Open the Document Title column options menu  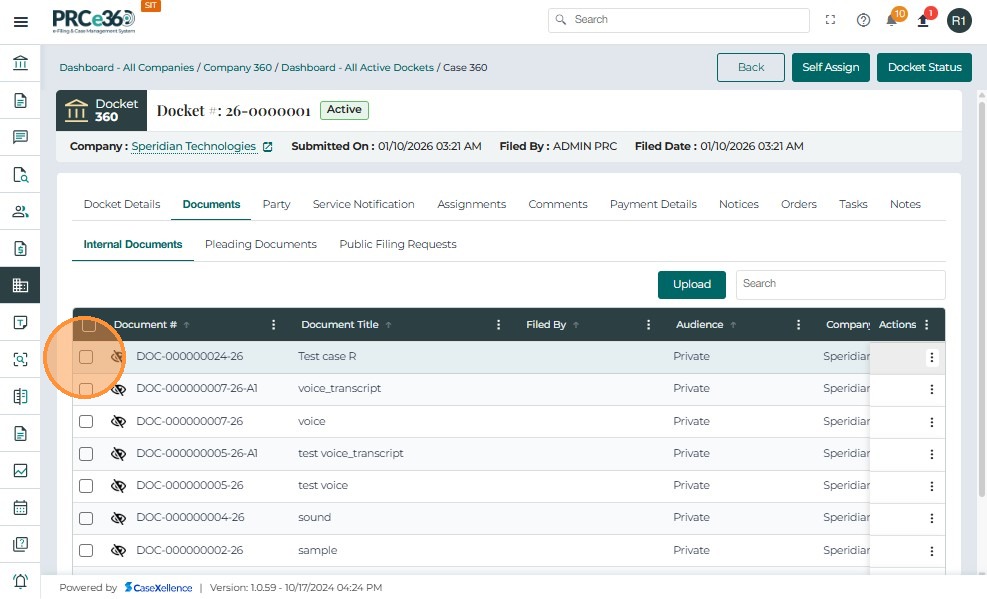tap(499, 325)
